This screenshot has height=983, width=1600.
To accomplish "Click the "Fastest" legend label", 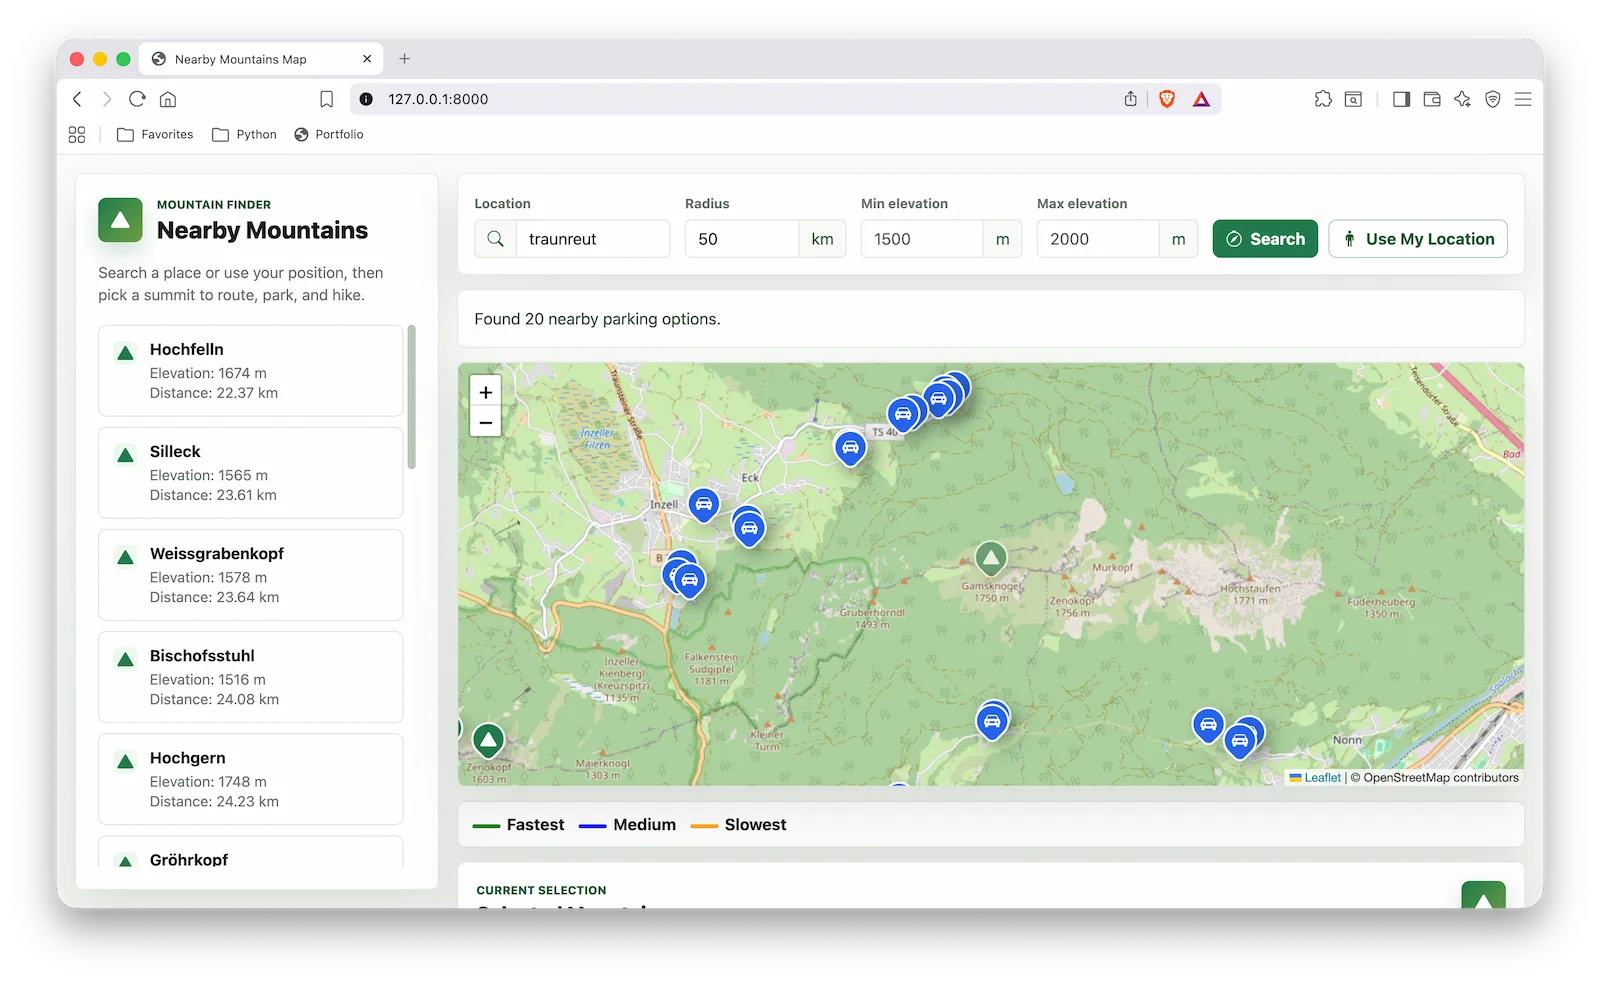I will click(x=535, y=825).
